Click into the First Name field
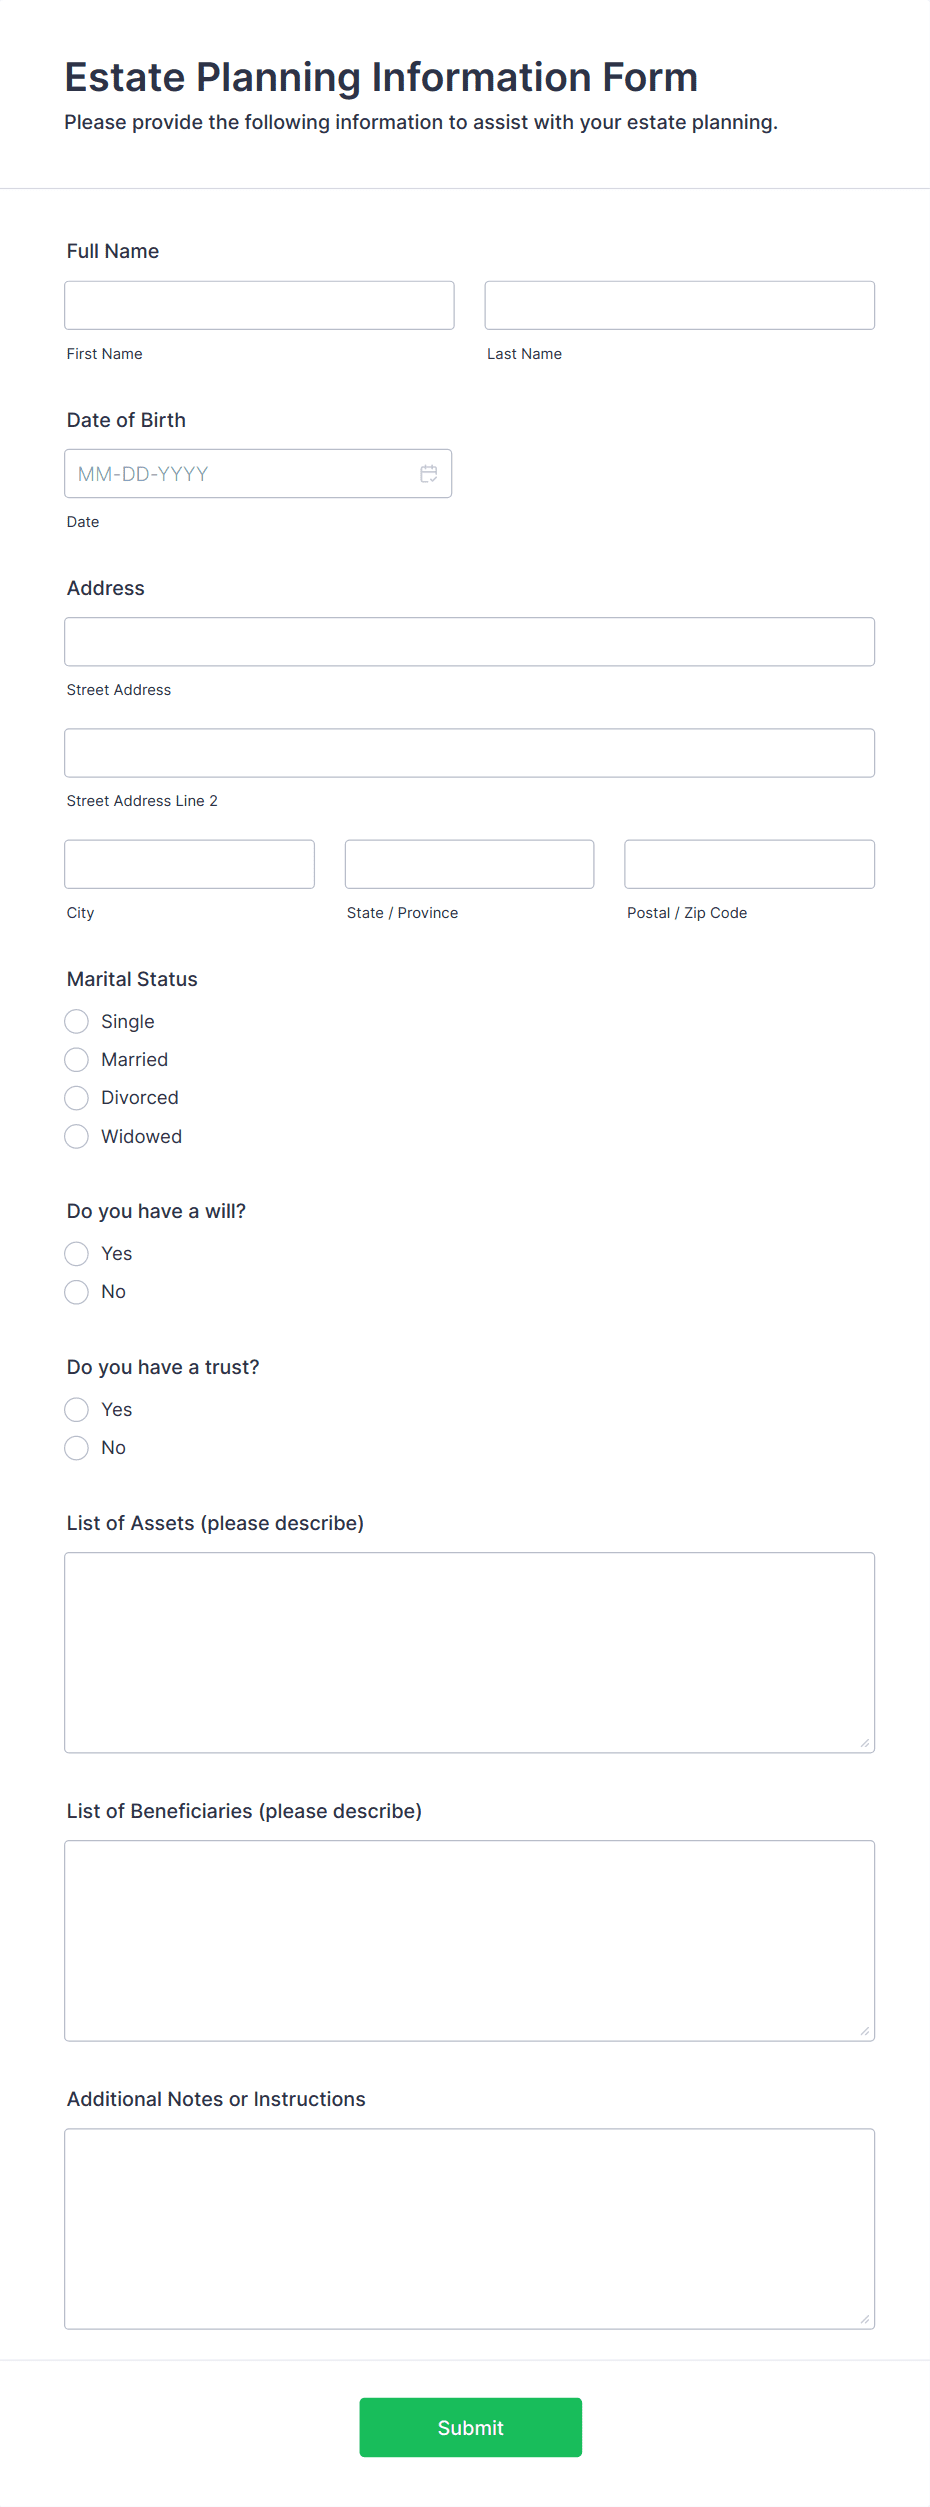 [x=258, y=305]
